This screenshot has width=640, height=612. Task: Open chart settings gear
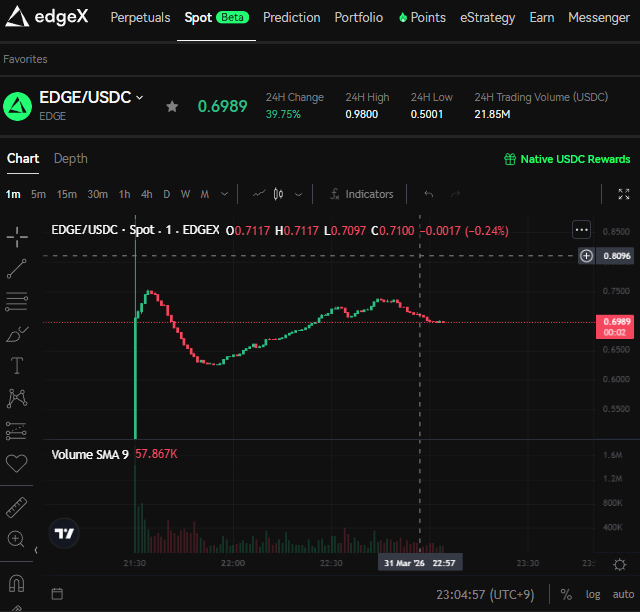pyautogui.click(x=620, y=565)
